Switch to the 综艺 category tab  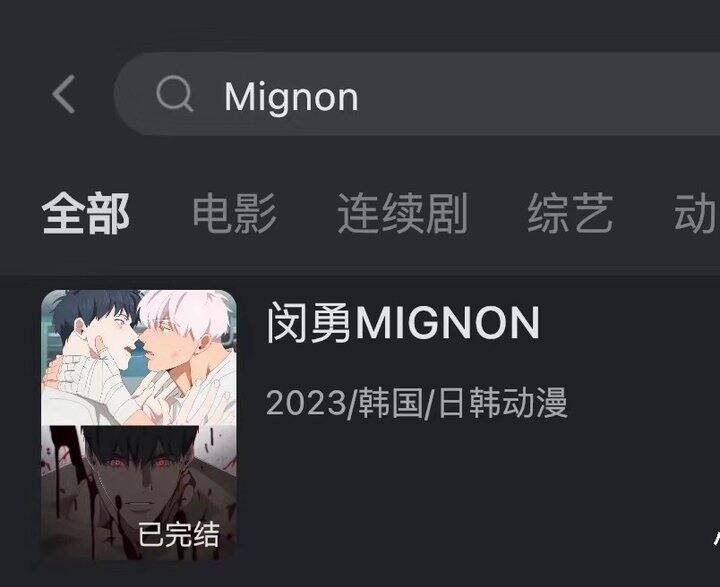(570, 214)
